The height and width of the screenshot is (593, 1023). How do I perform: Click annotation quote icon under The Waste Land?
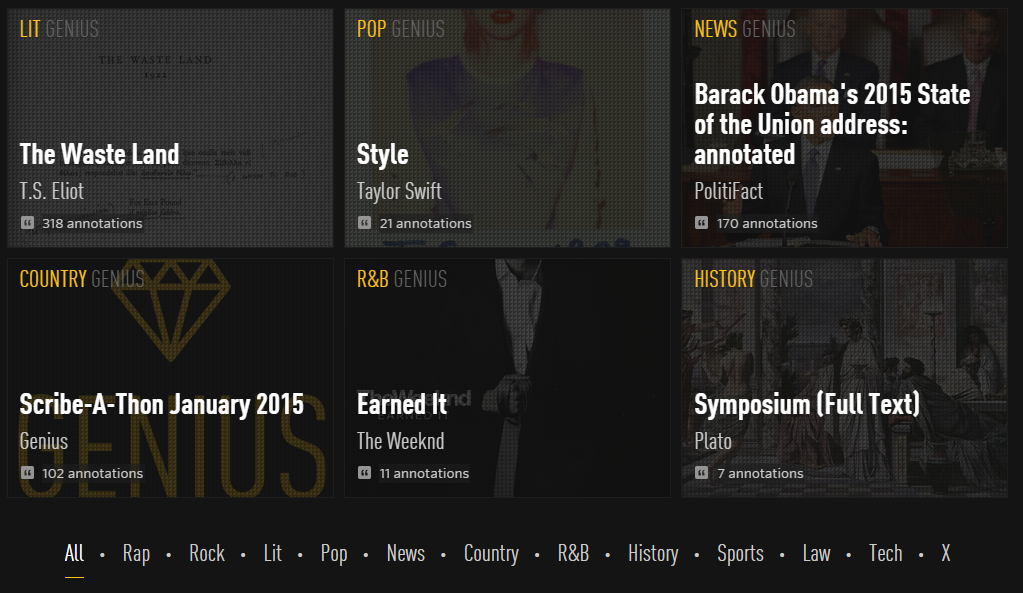[x=27, y=223]
